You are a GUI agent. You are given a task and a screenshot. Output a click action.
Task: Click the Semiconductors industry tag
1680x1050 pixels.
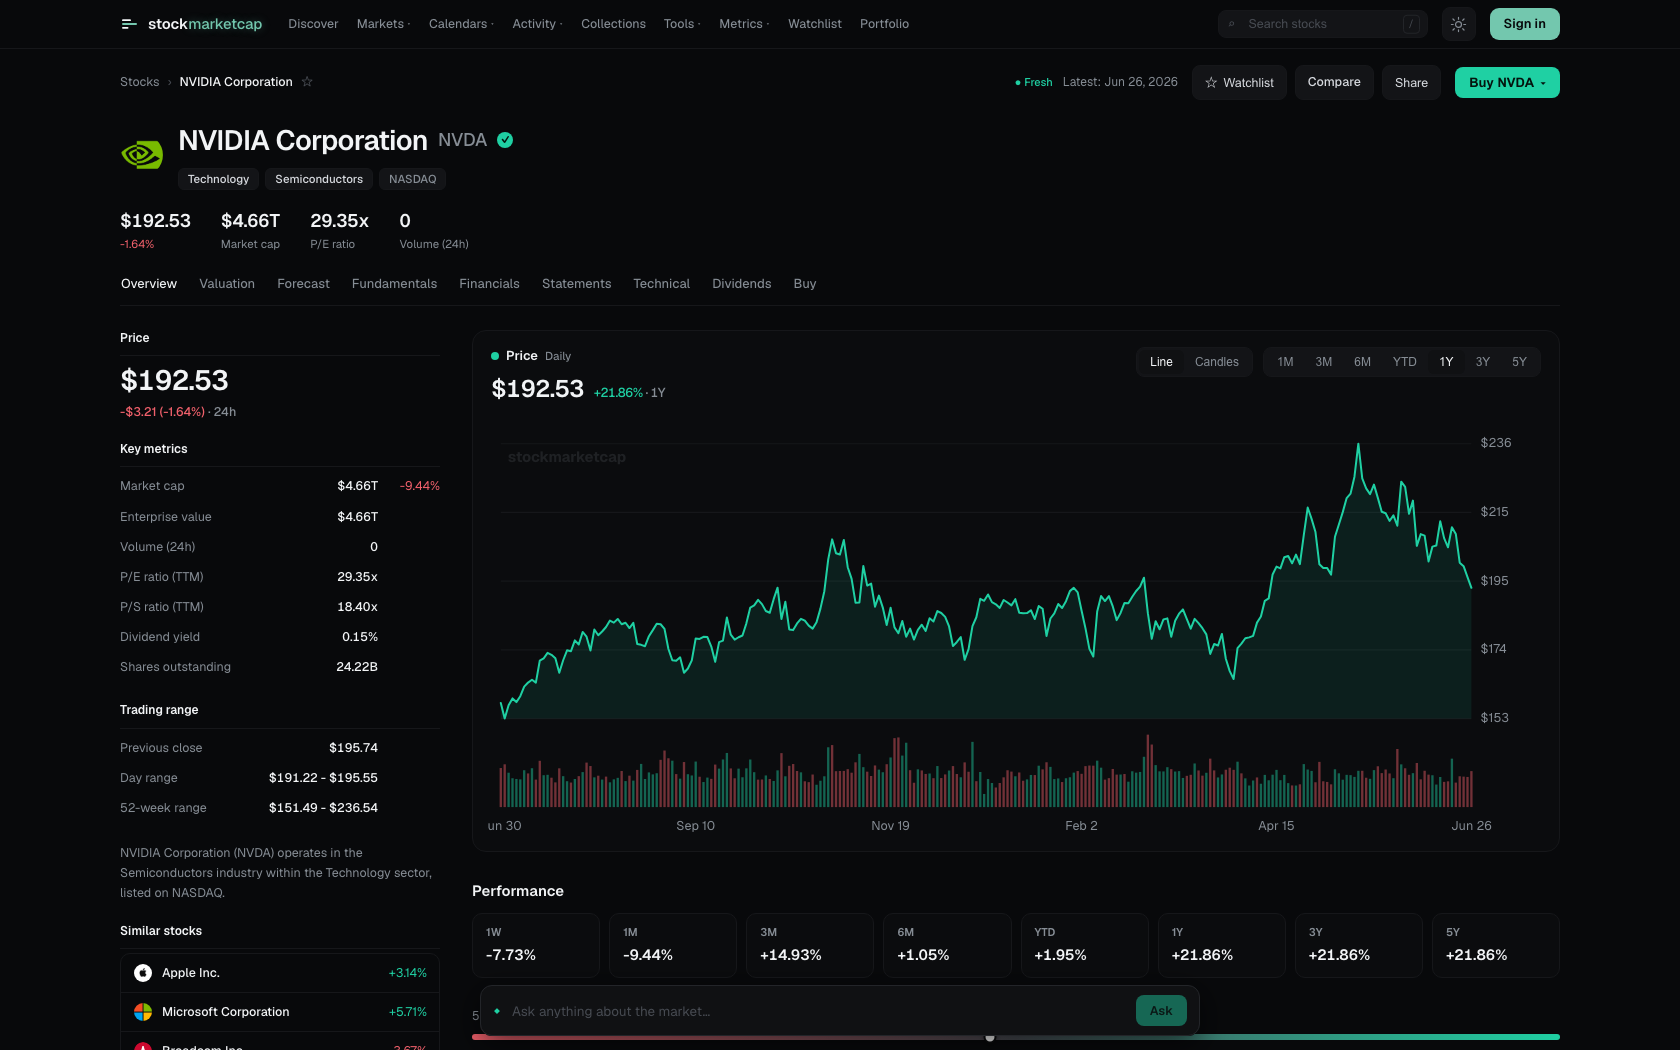(x=319, y=179)
